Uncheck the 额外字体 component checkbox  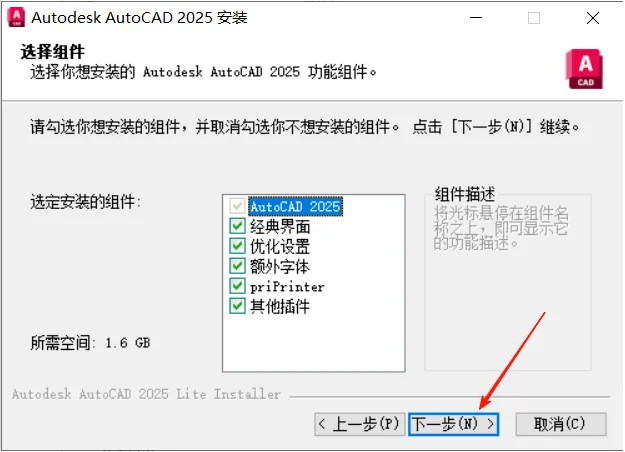237,266
